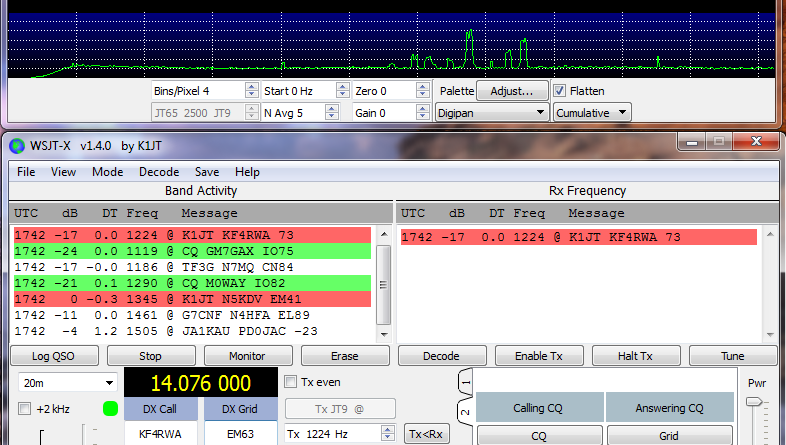Select the G7CNF N4HFA EL89 decode line

[192, 315]
